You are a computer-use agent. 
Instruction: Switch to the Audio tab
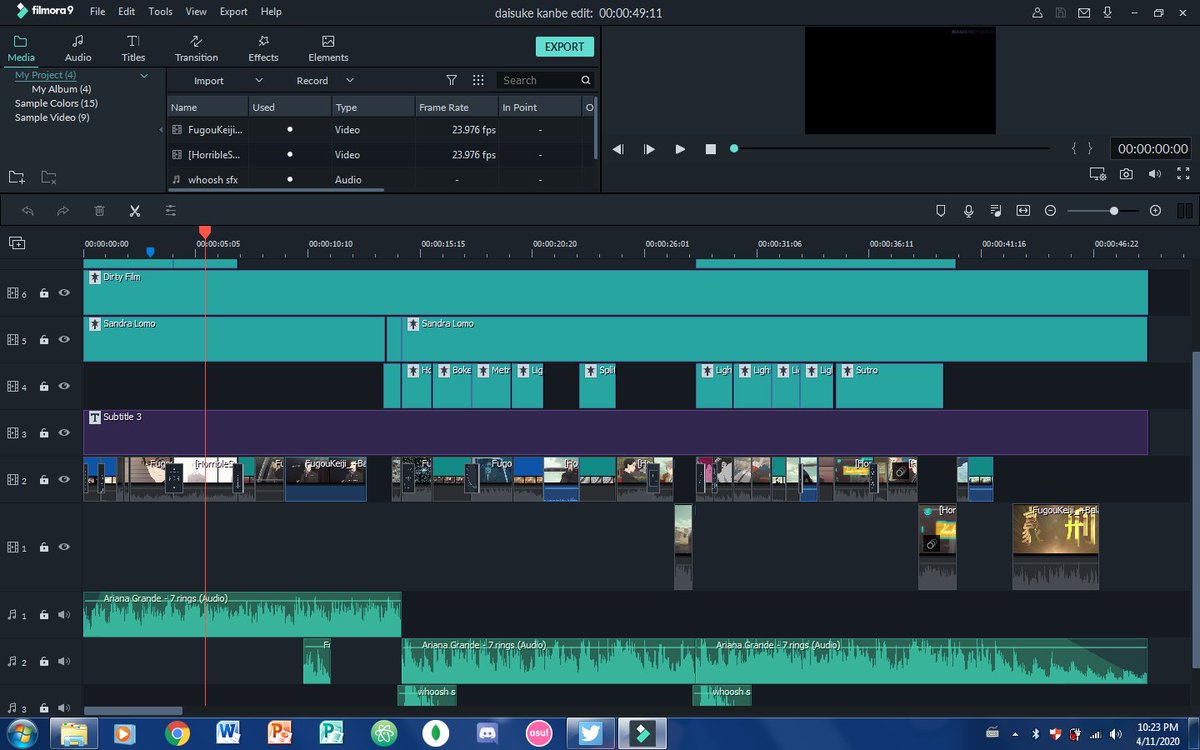(x=78, y=48)
